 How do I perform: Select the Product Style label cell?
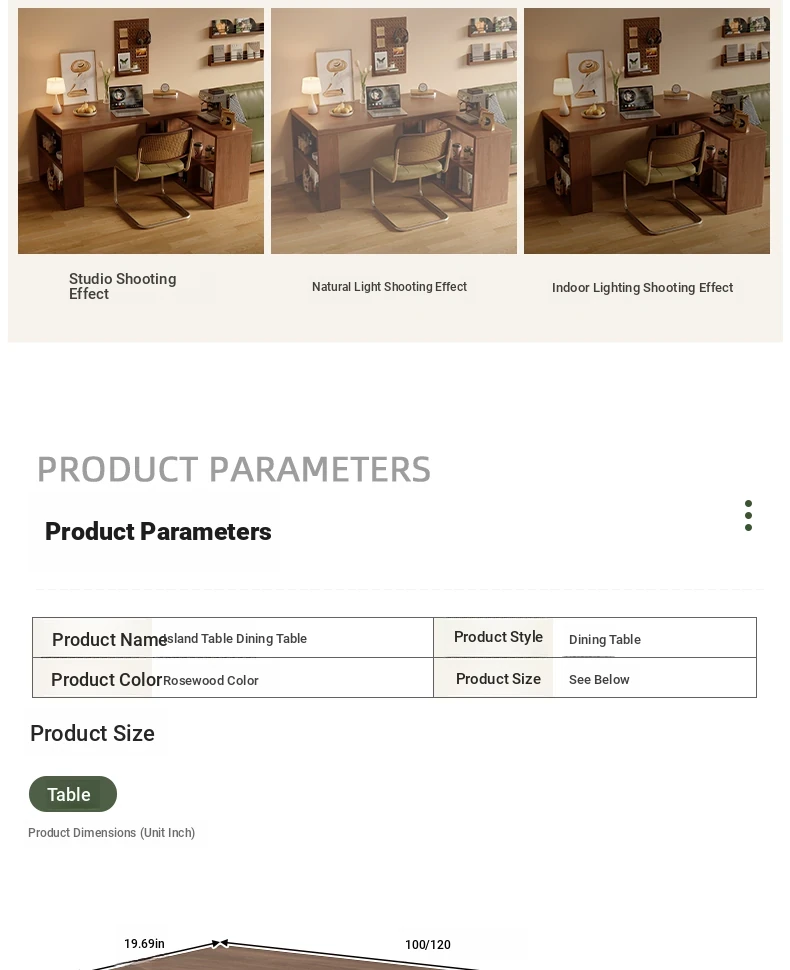click(498, 637)
